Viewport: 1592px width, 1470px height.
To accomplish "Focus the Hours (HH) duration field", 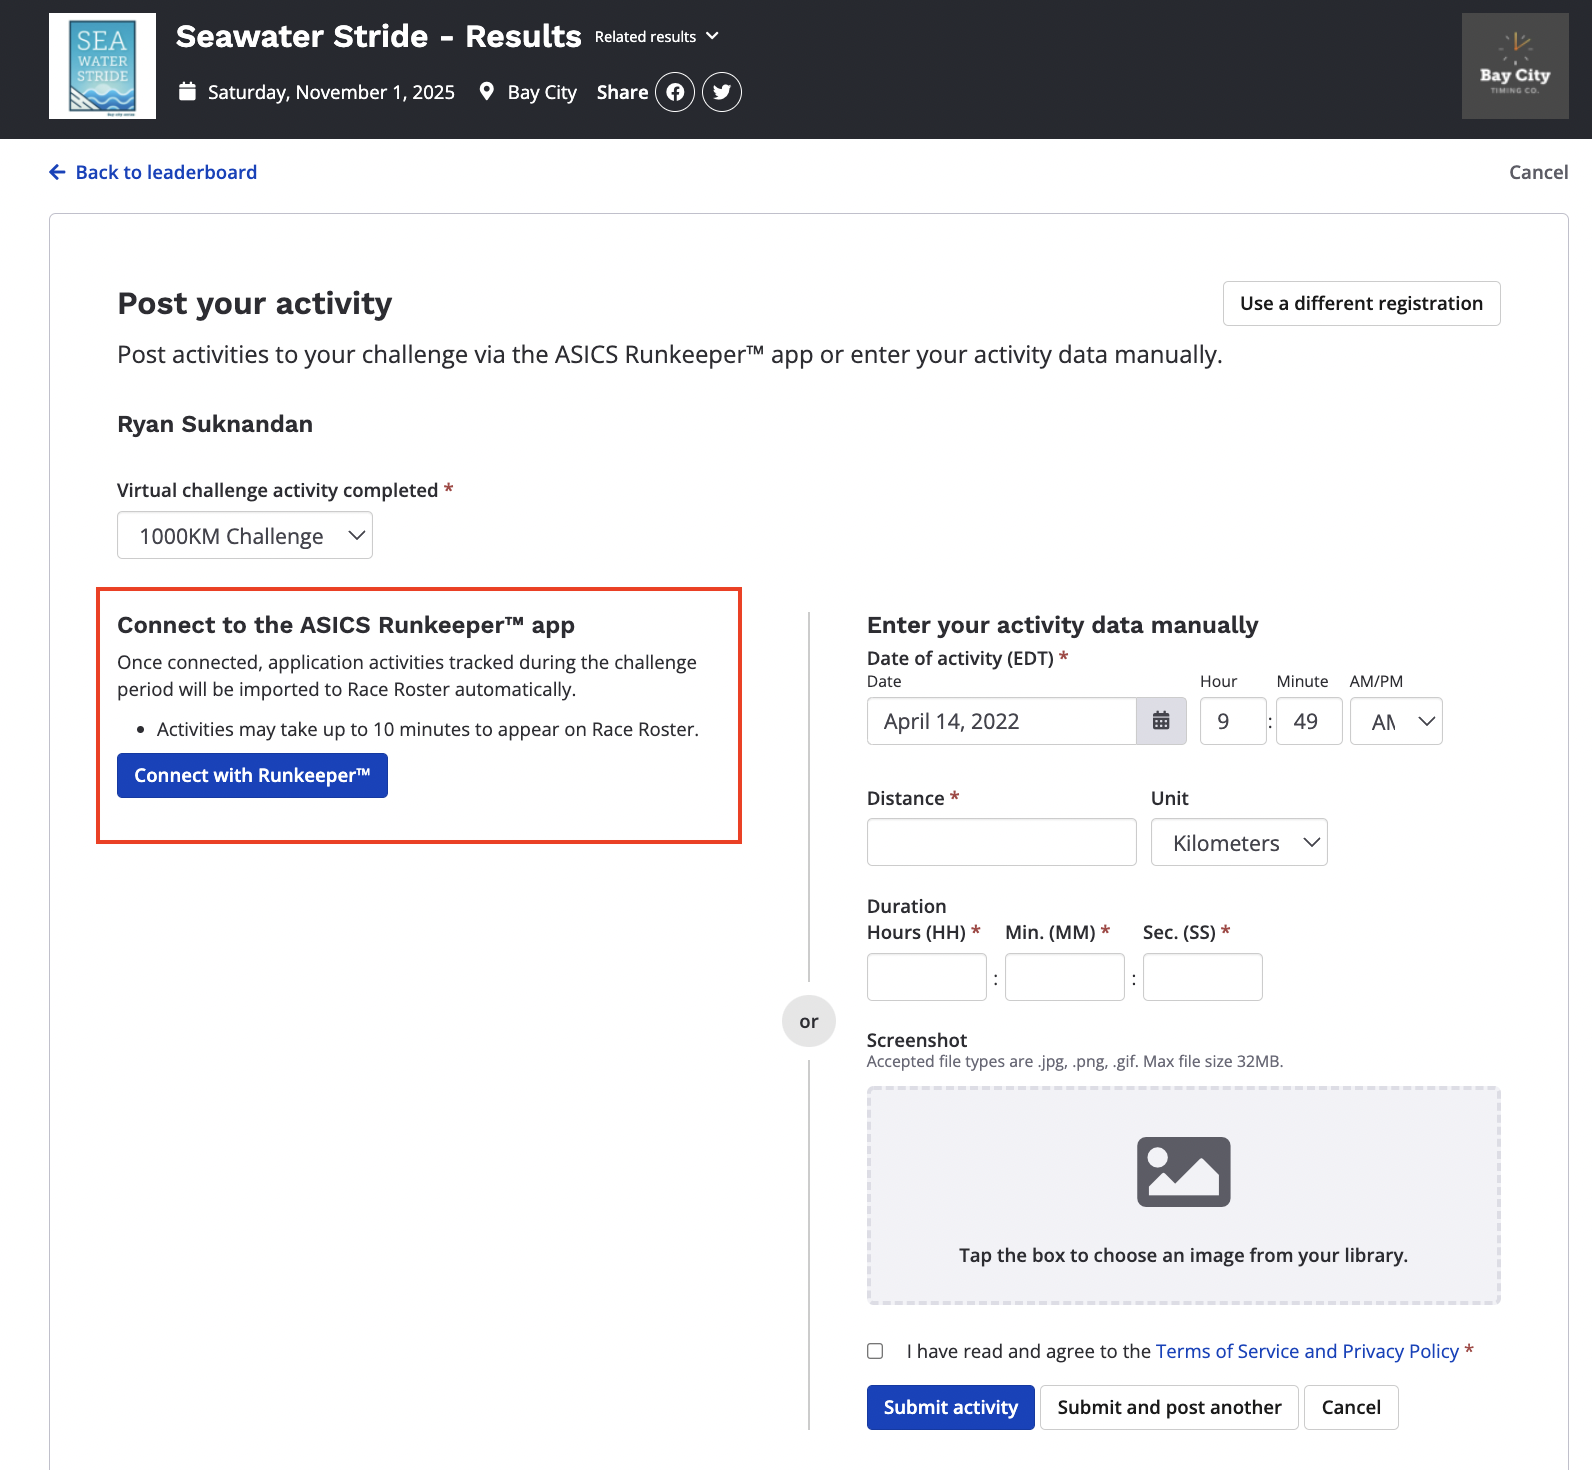I will tap(926, 977).
